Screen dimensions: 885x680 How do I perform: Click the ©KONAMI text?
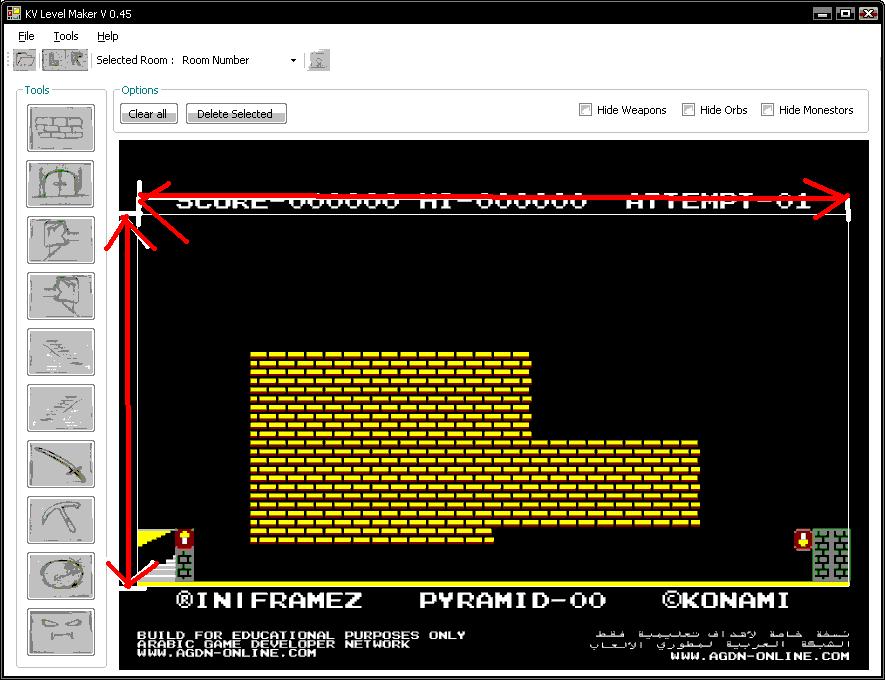point(725,600)
